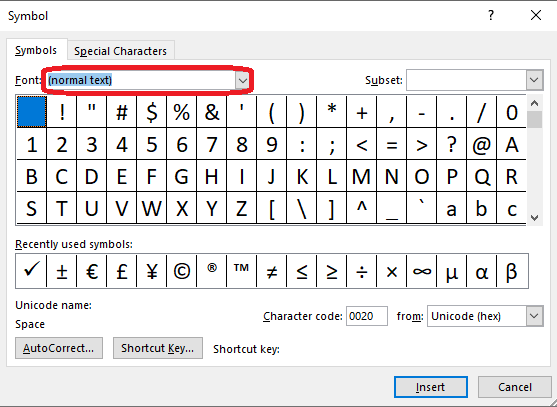The width and height of the screenshot is (557, 407).
Task: Select the caret character cell
Action: [361, 208]
